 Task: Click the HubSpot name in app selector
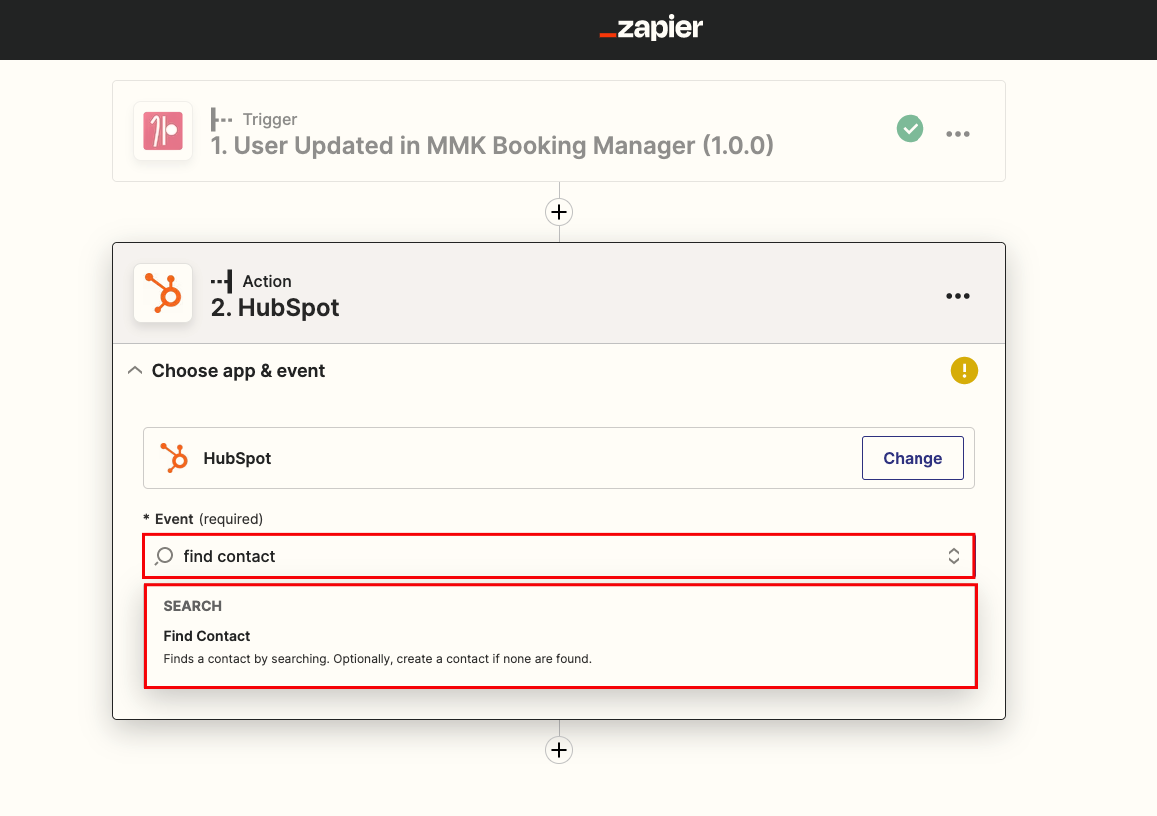(238, 458)
